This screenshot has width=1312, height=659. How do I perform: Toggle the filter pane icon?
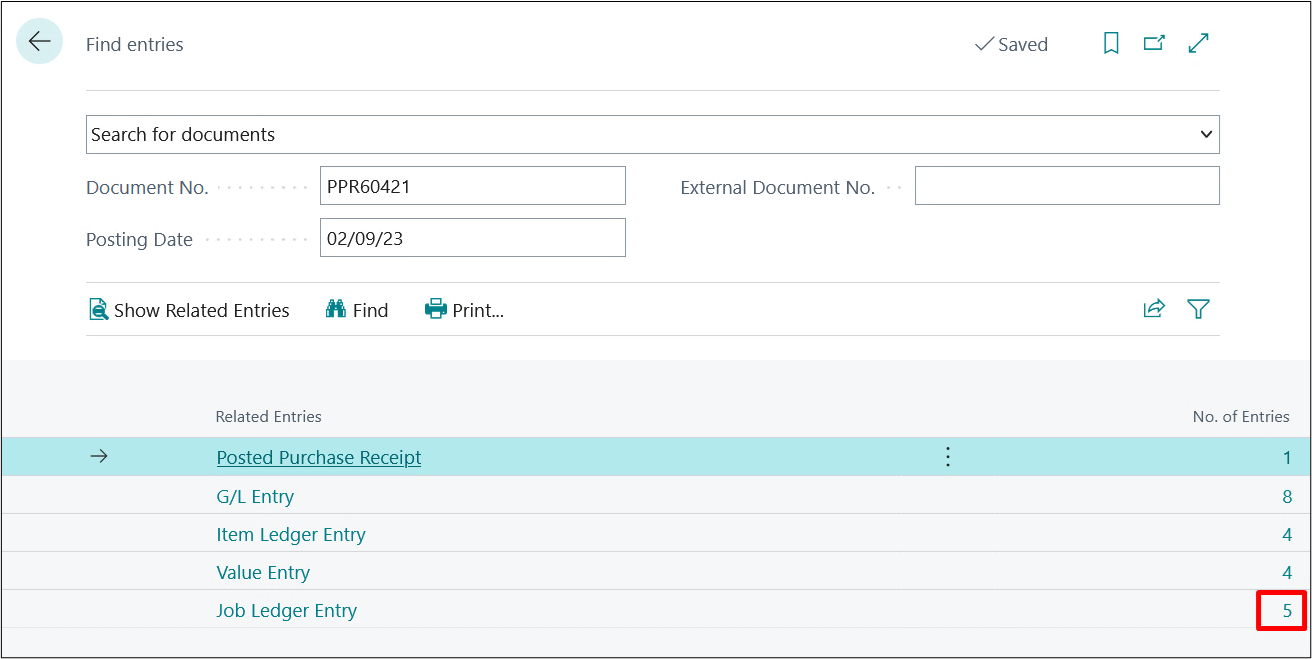(1198, 309)
